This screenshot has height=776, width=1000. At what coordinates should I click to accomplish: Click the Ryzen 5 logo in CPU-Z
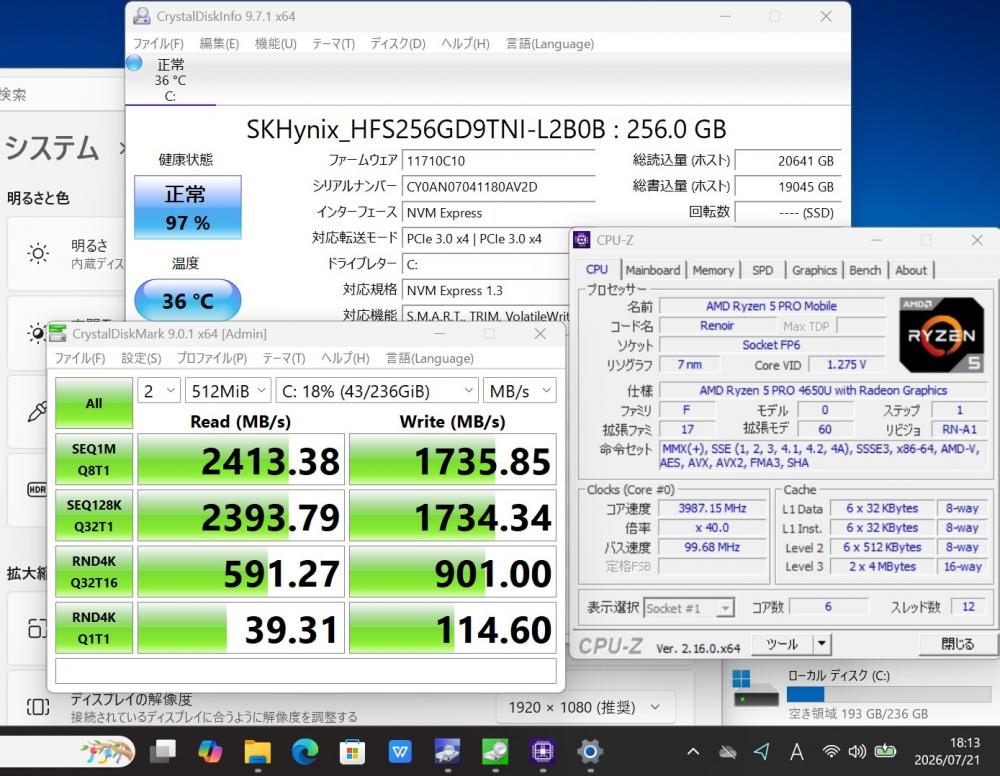coord(941,335)
